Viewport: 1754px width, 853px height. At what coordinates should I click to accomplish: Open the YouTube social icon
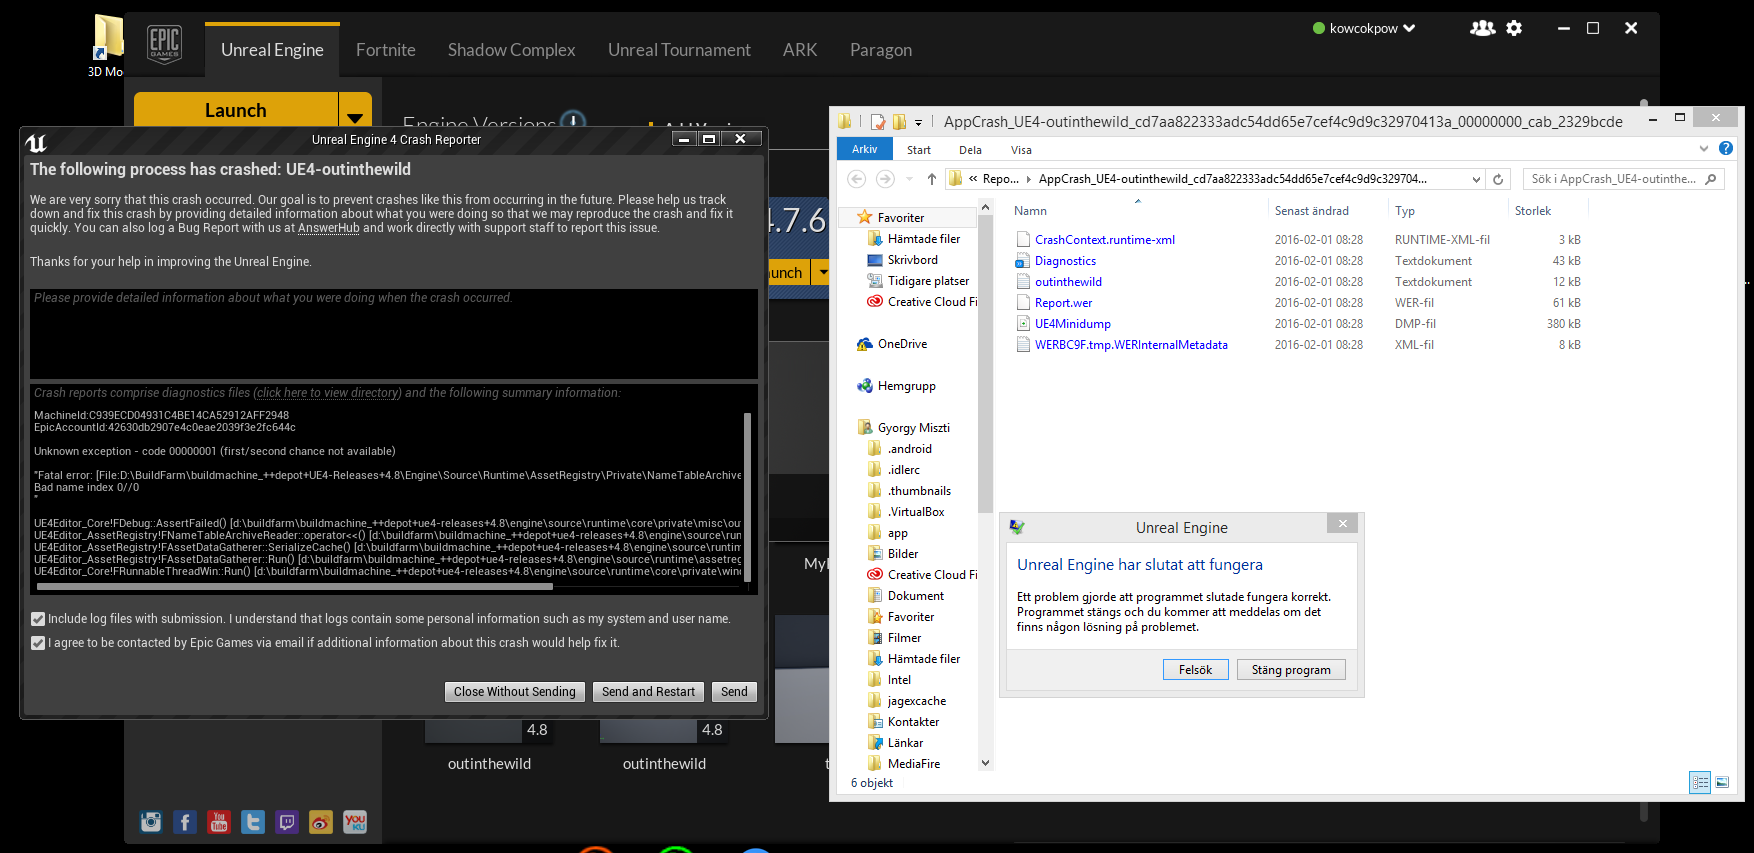(x=219, y=822)
